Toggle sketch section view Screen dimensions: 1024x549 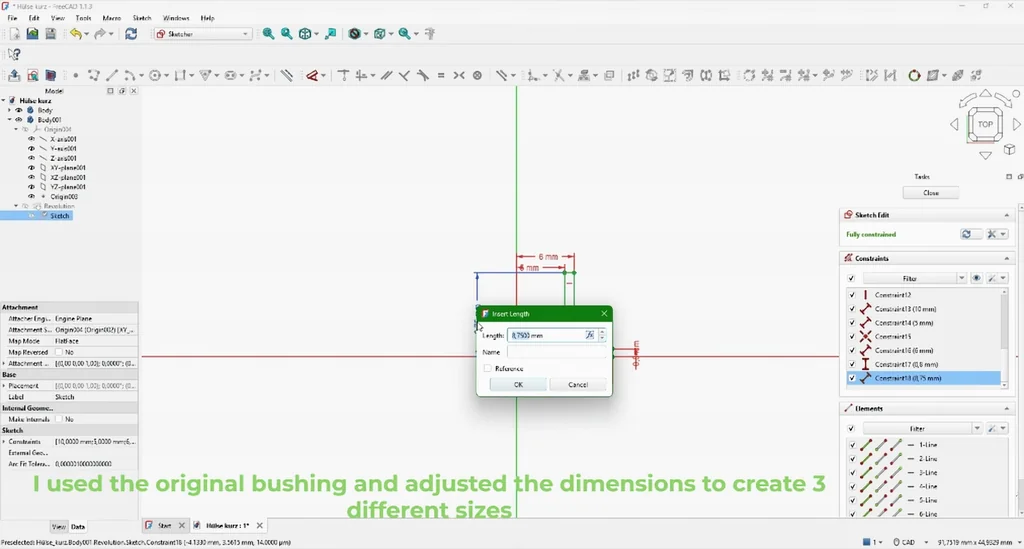[x=50, y=76]
